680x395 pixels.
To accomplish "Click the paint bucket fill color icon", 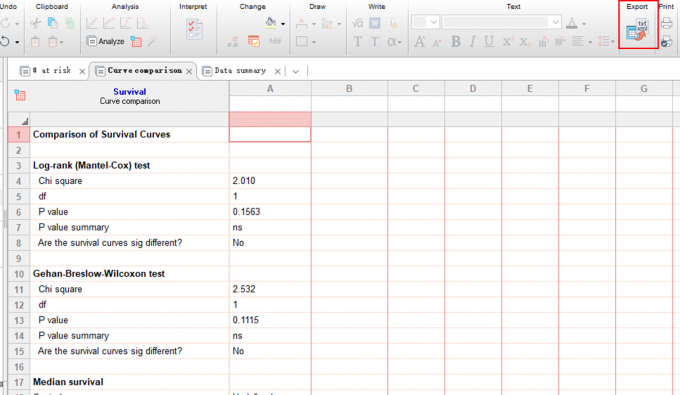I will (271, 23).
